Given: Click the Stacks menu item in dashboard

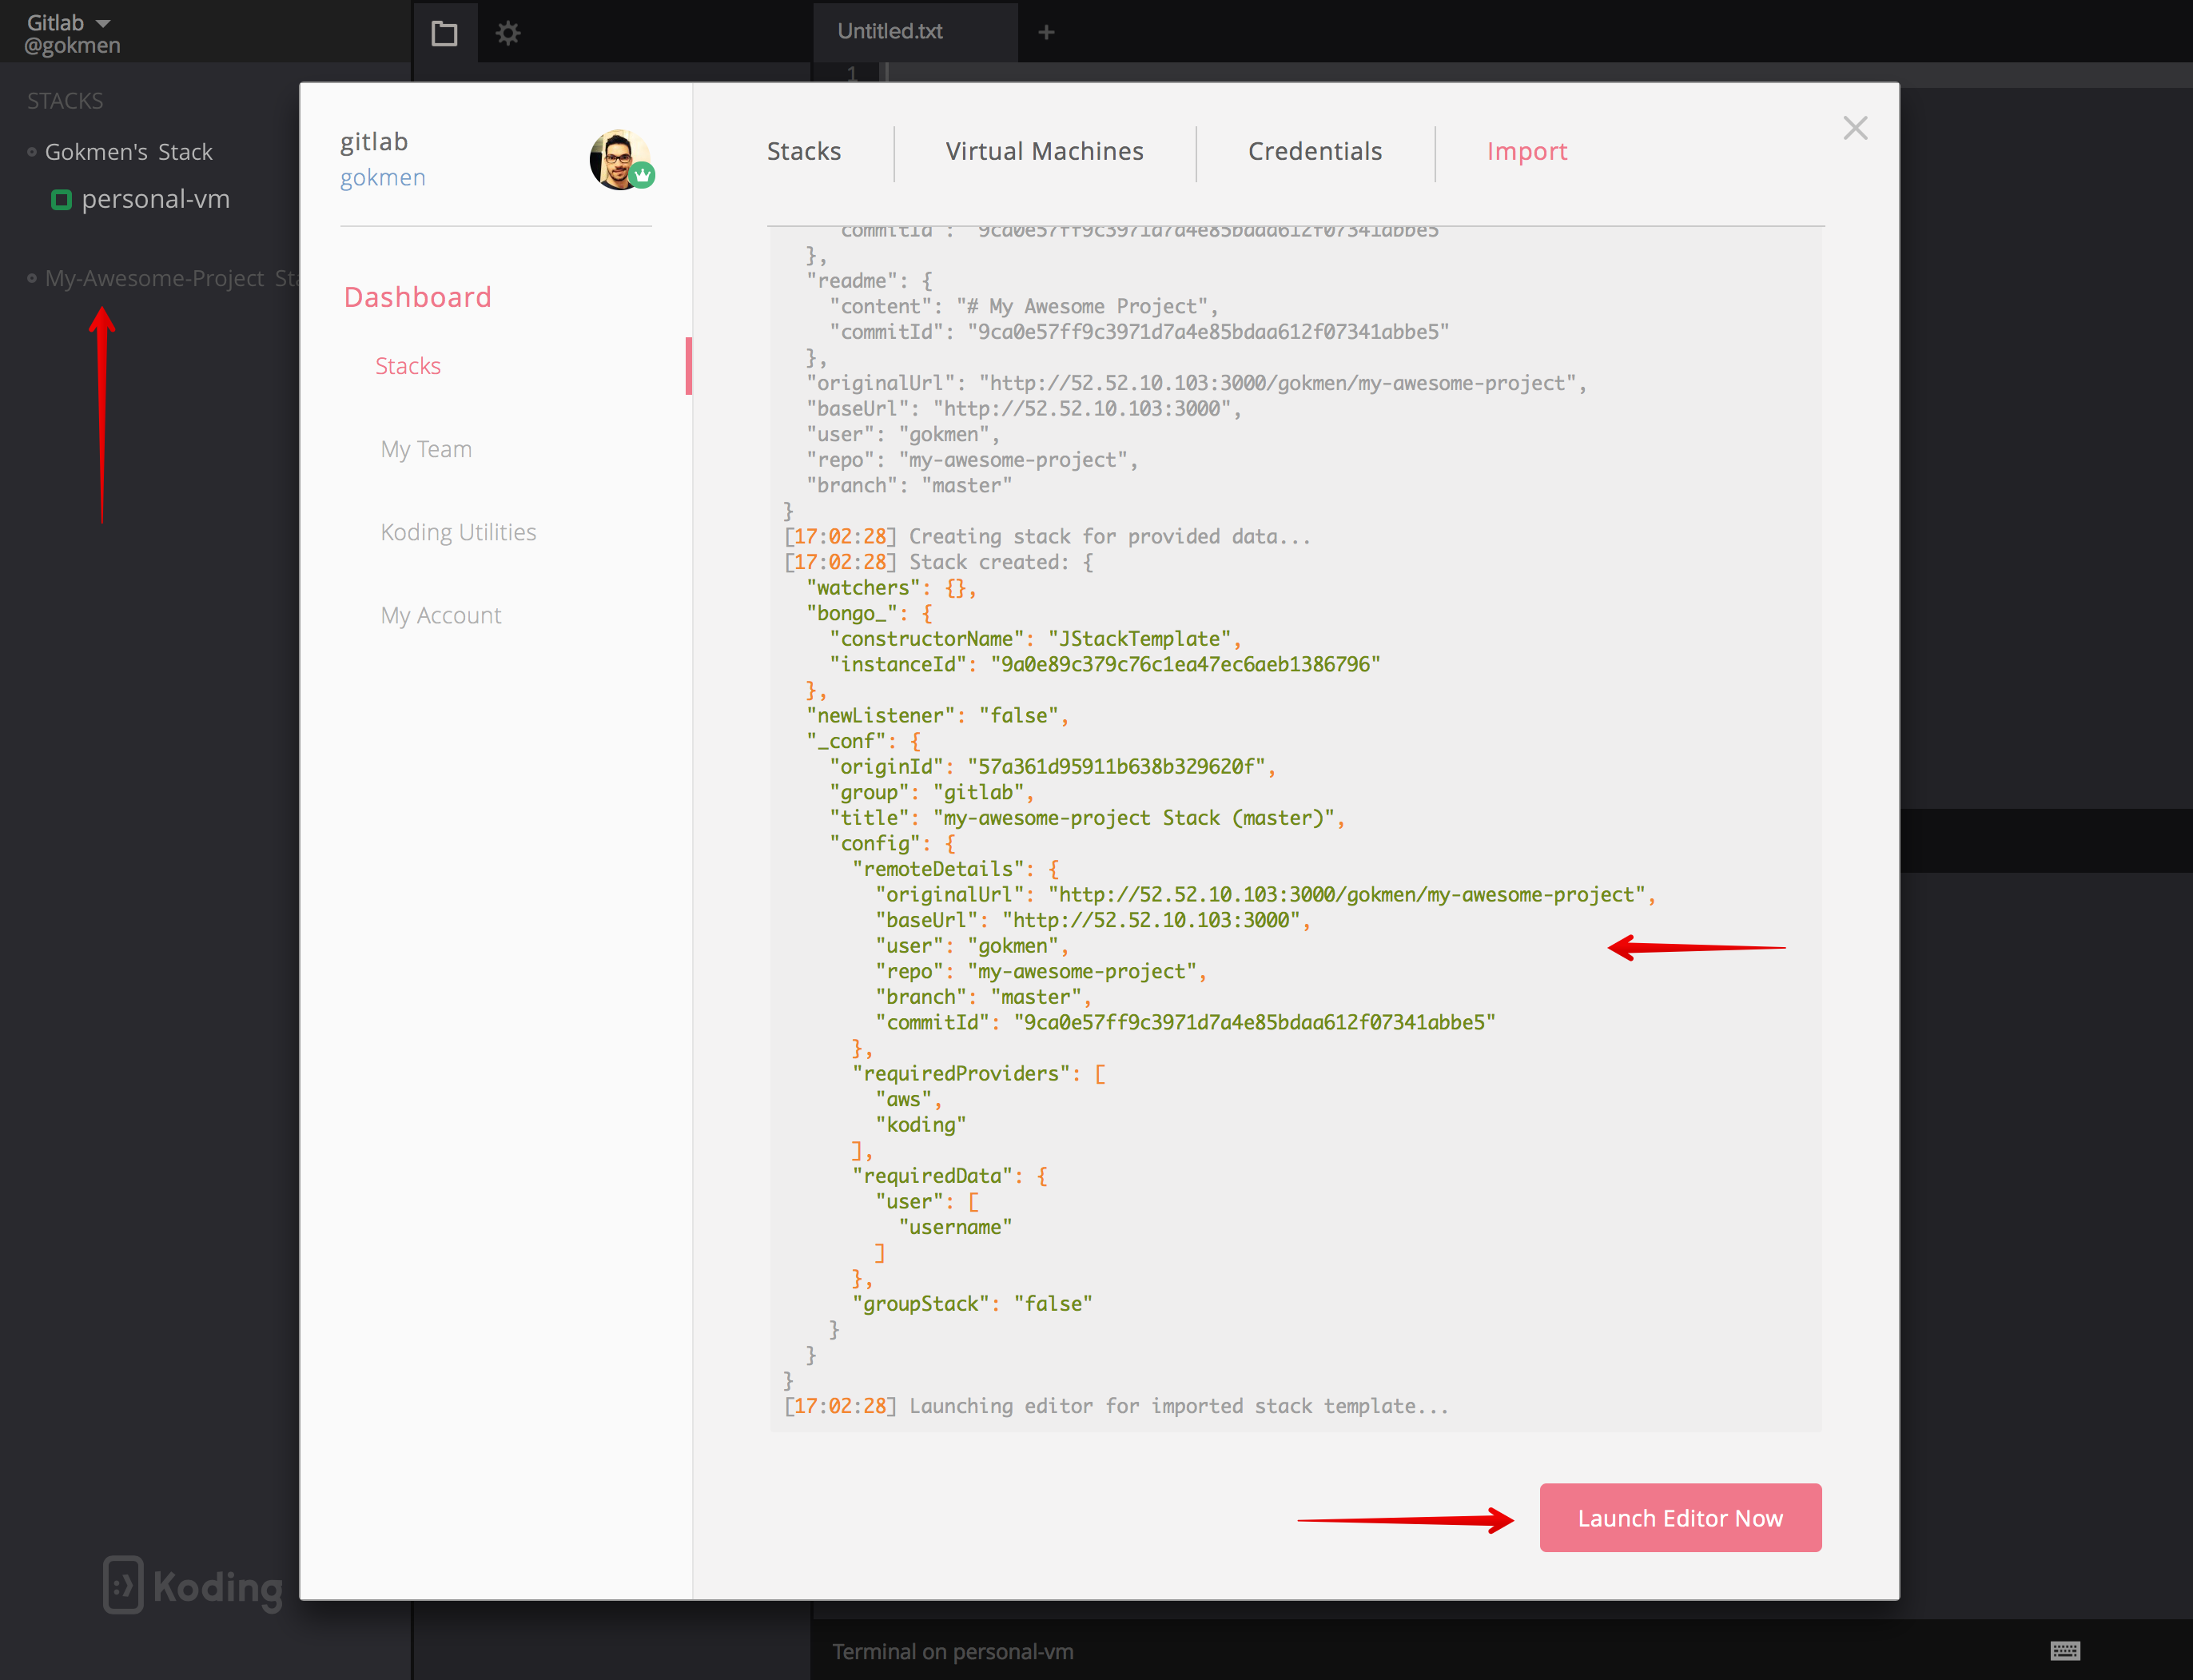Looking at the screenshot, I should click(408, 365).
